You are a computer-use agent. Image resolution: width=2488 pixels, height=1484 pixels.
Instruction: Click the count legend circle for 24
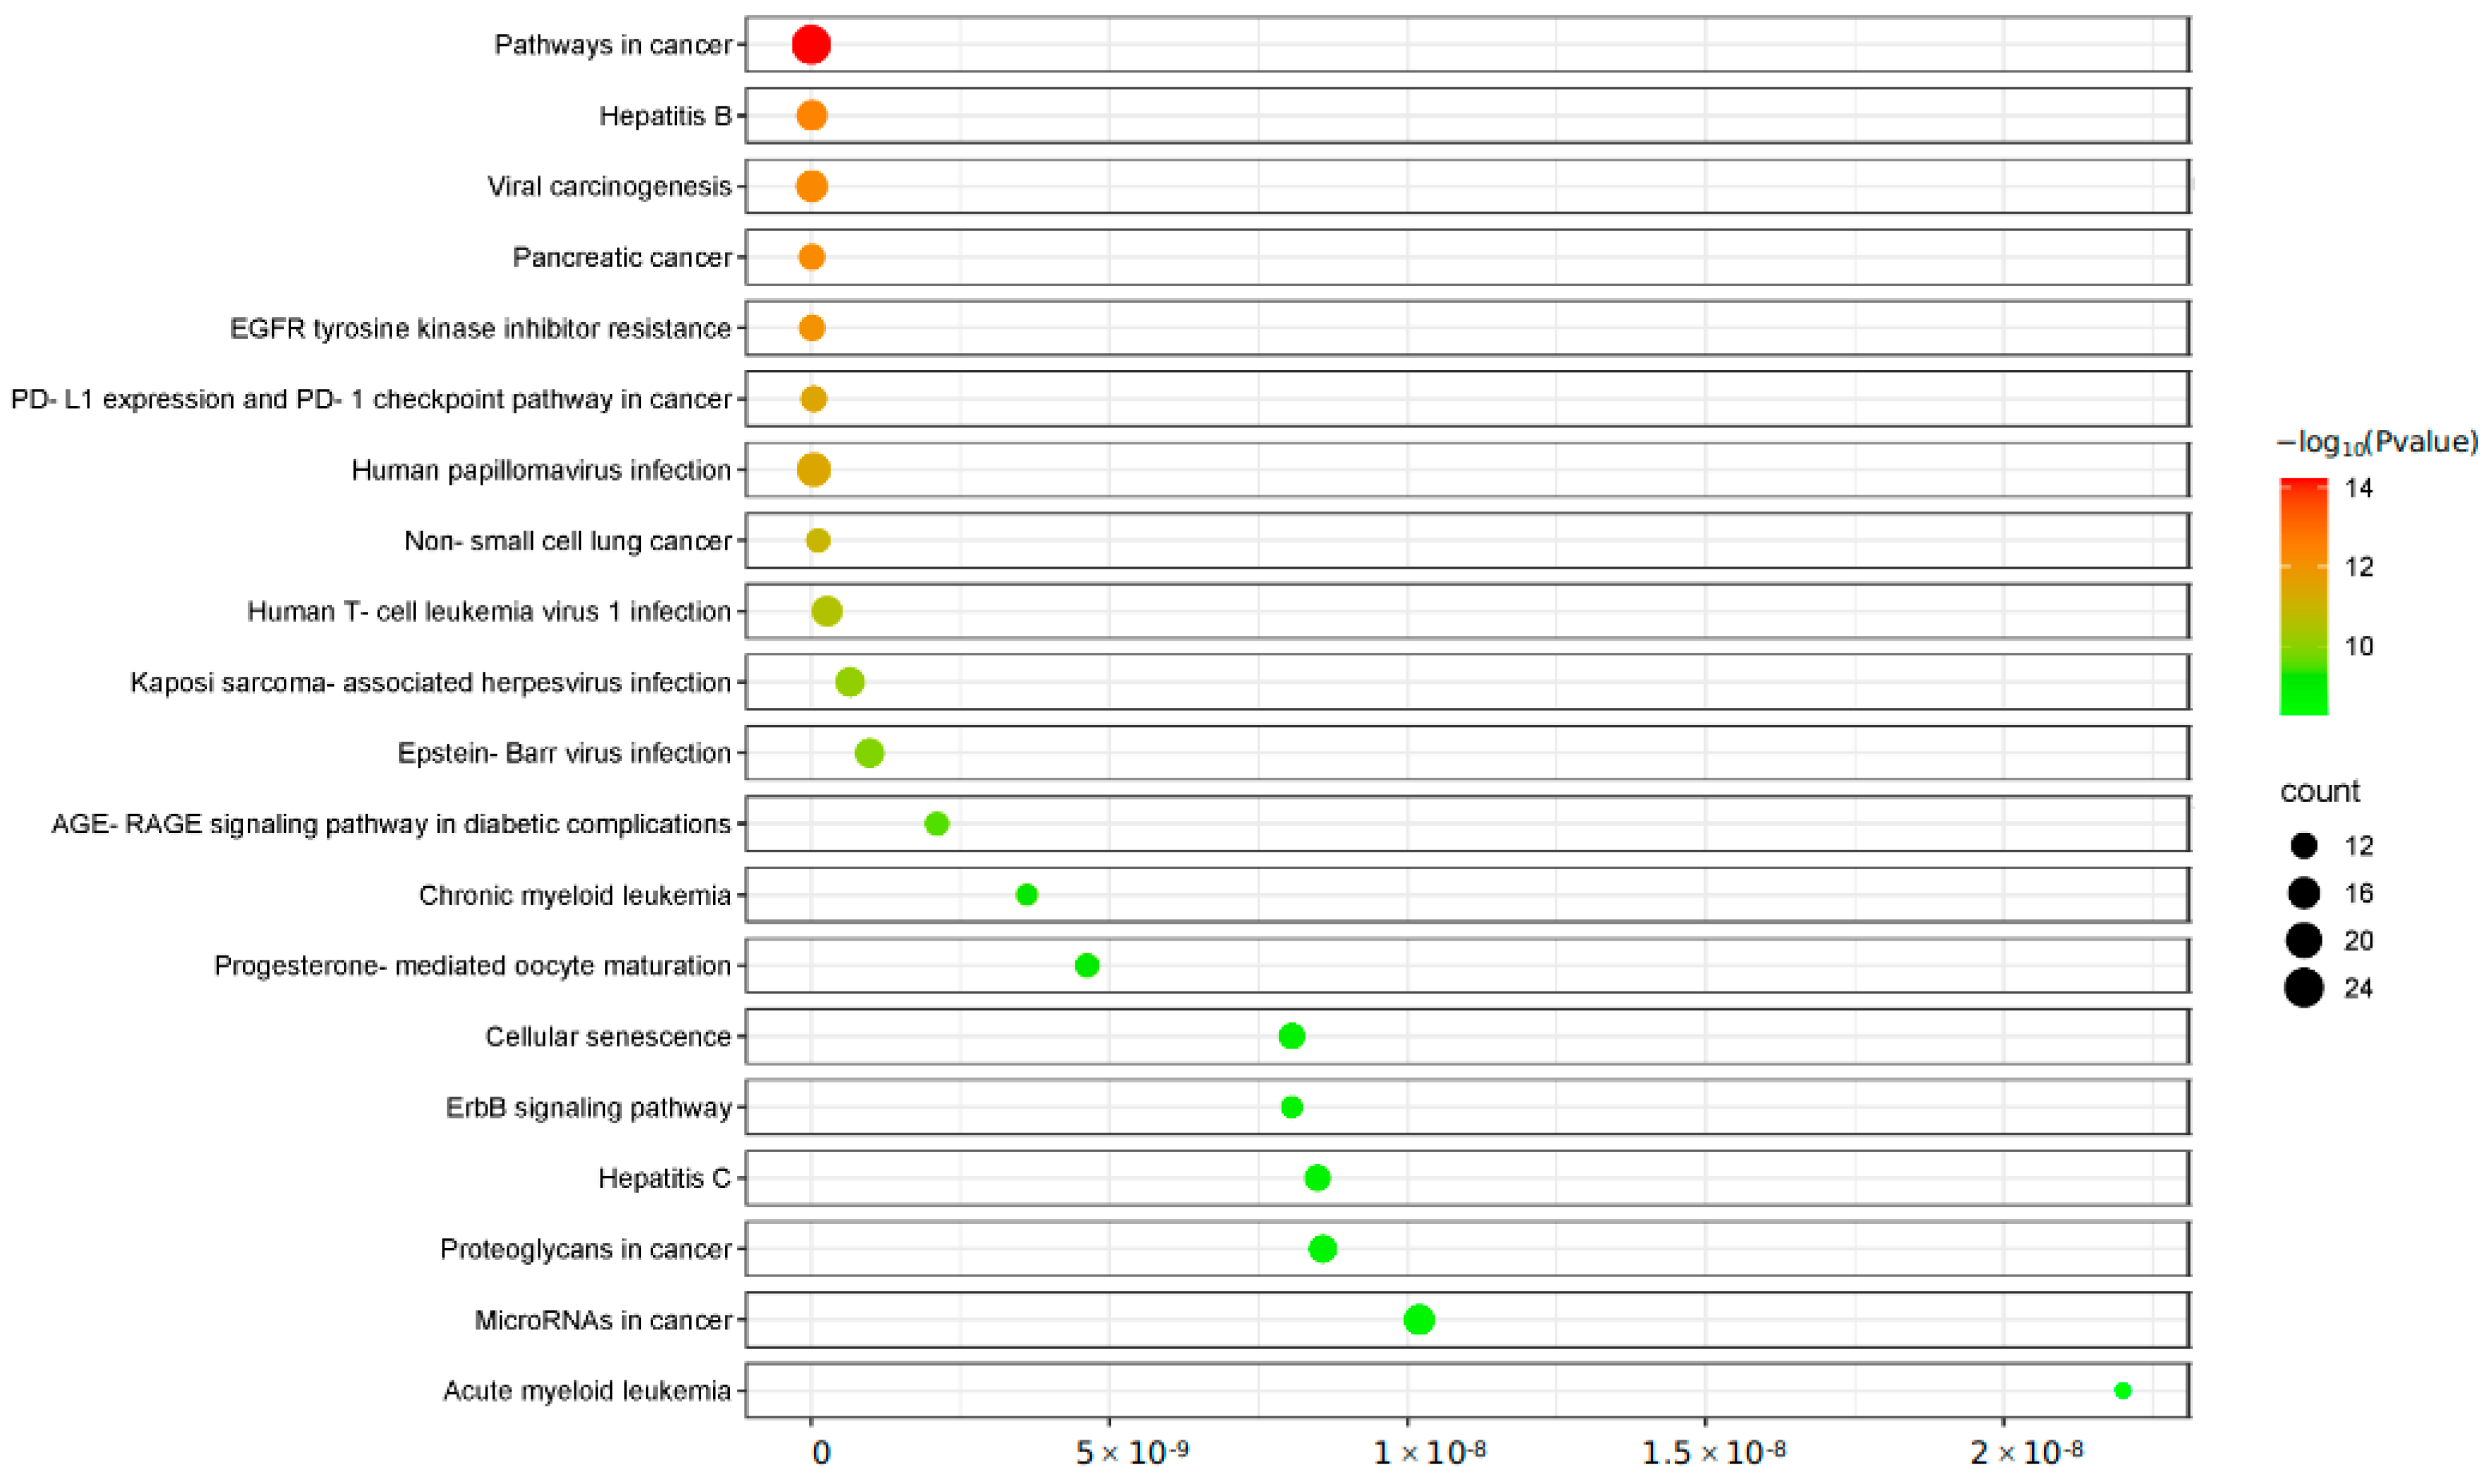tap(2304, 989)
